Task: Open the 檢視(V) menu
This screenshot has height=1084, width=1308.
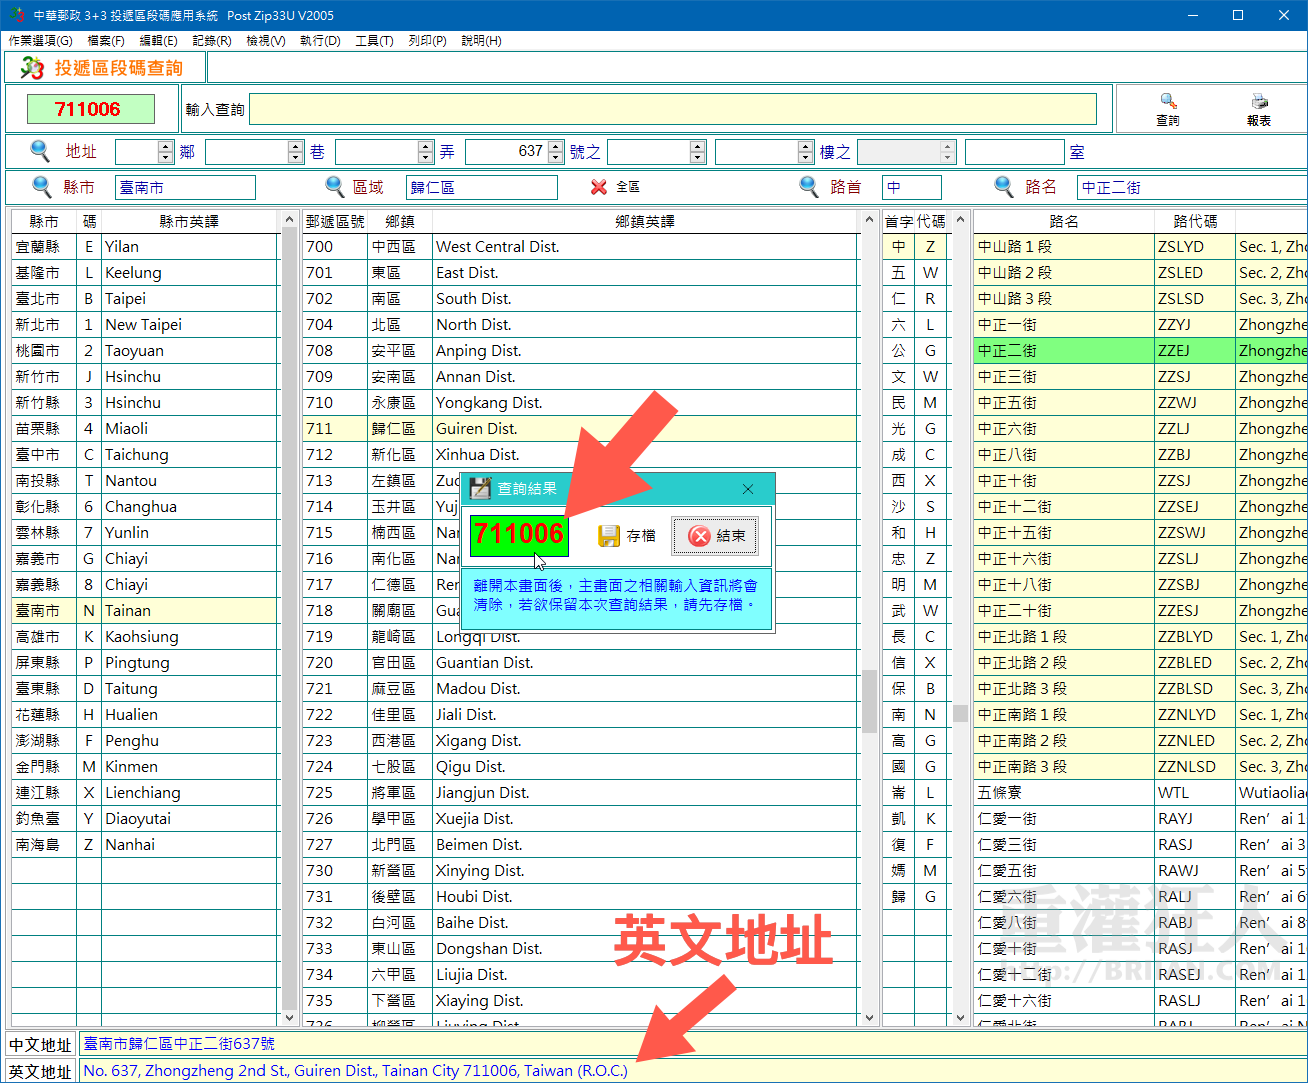Action: point(266,41)
